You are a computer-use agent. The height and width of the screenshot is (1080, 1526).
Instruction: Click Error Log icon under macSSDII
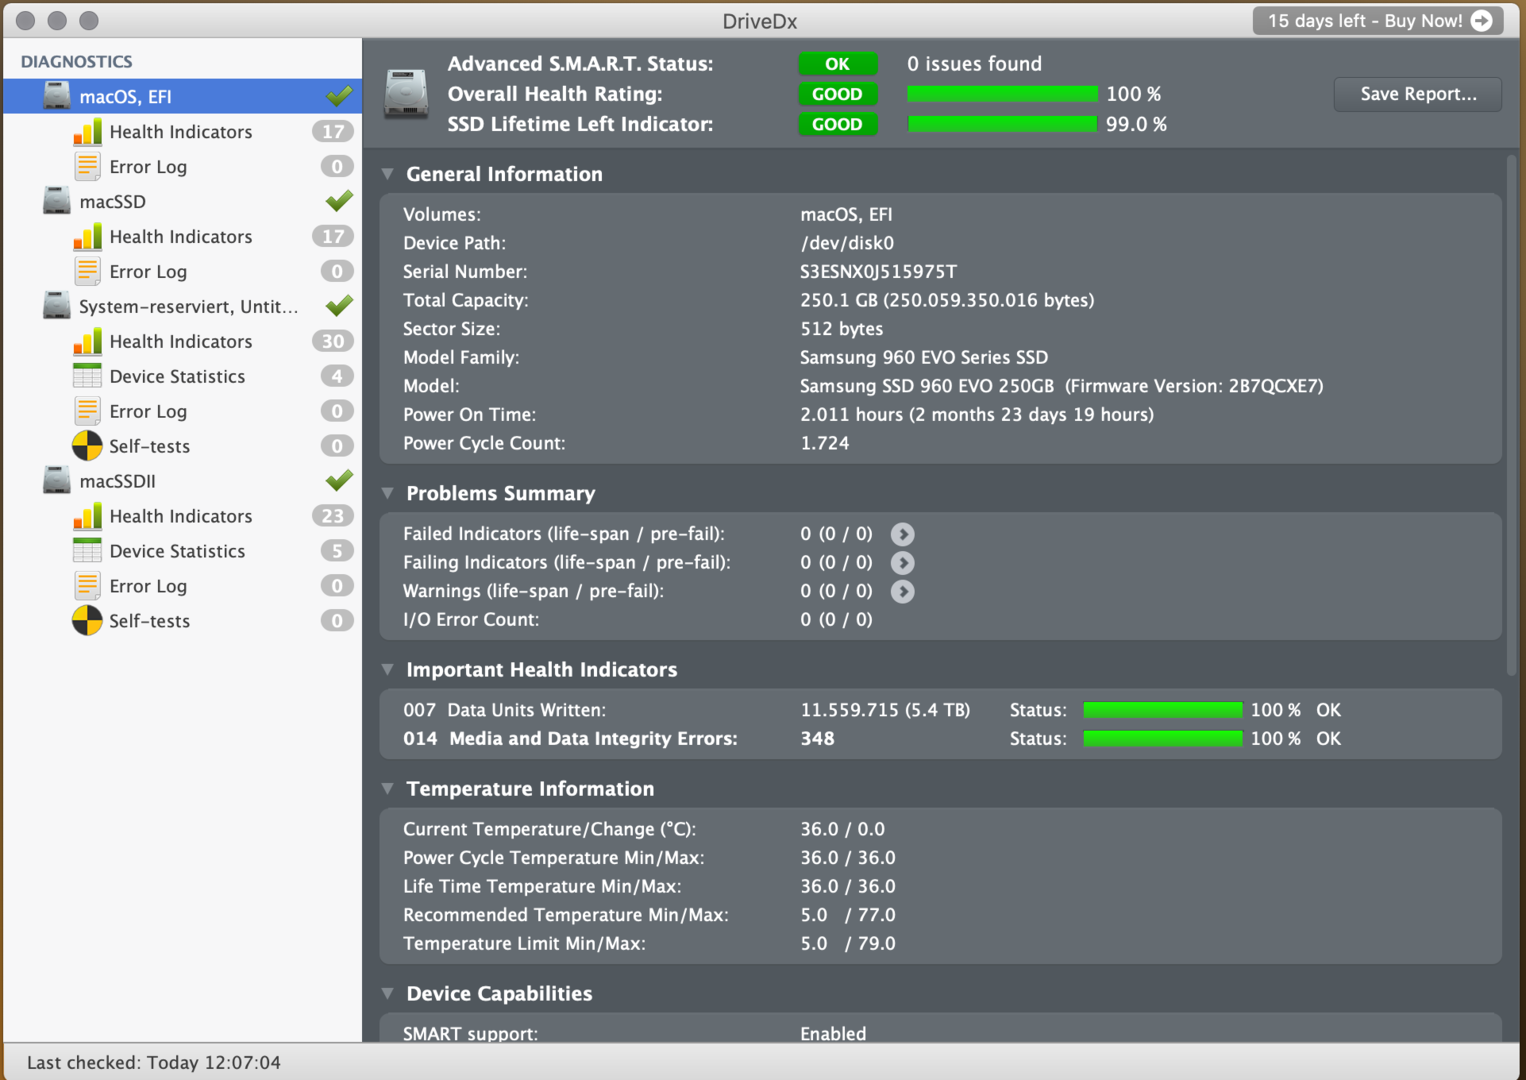coord(87,586)
